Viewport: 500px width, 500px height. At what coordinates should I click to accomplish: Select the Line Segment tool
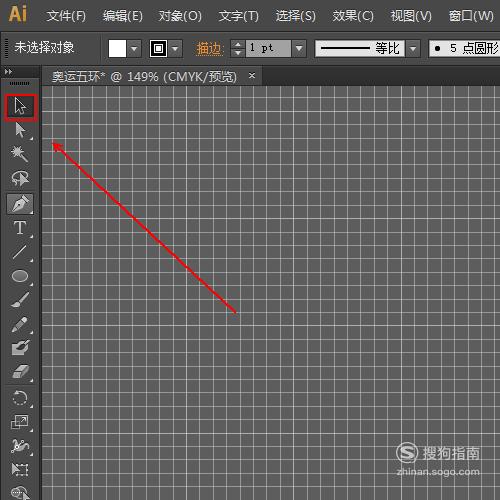[x=20, y=252]
